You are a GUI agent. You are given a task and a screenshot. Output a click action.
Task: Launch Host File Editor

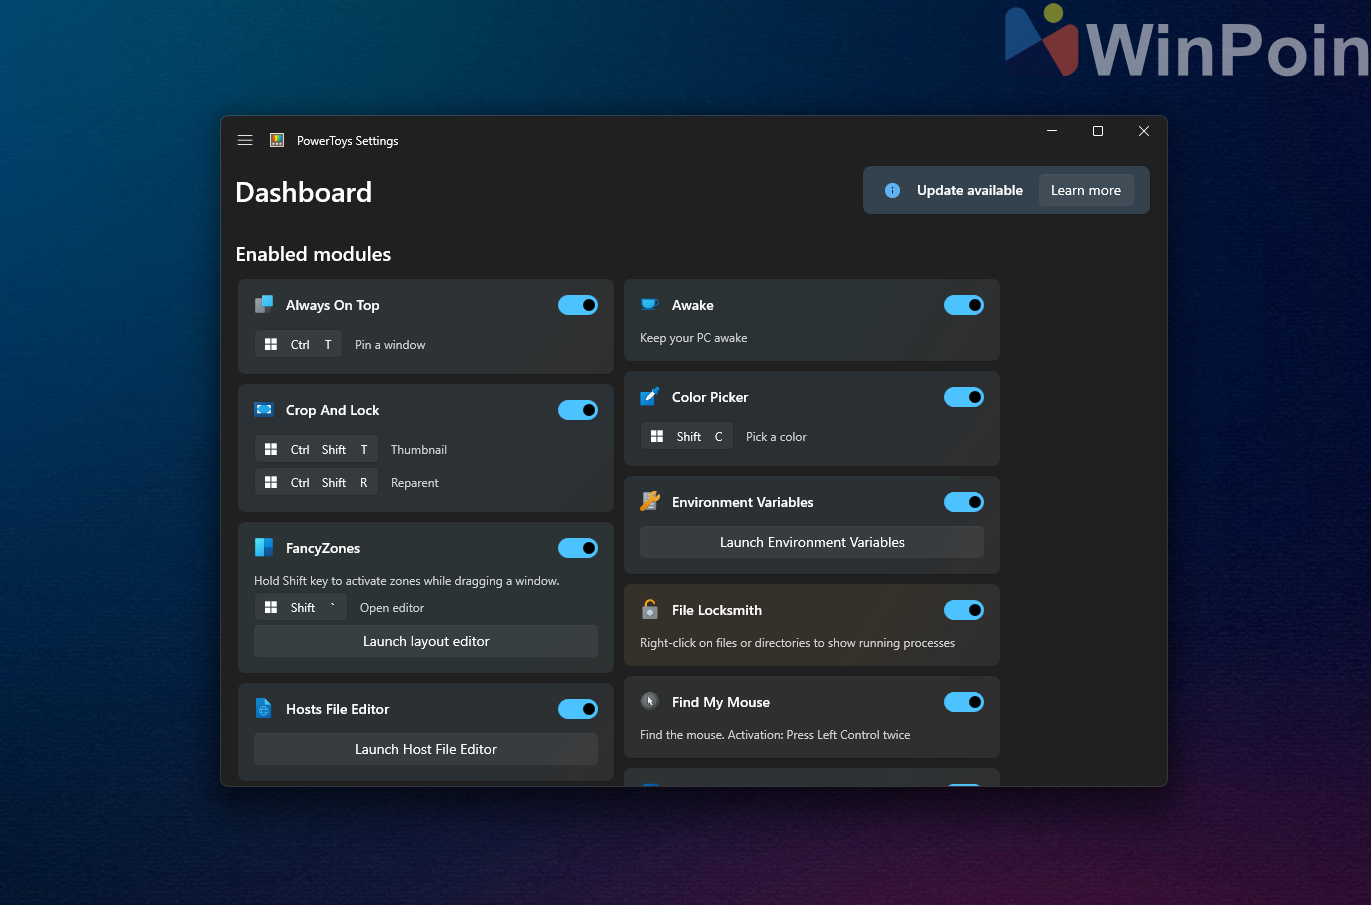click(x=426, y=749)
